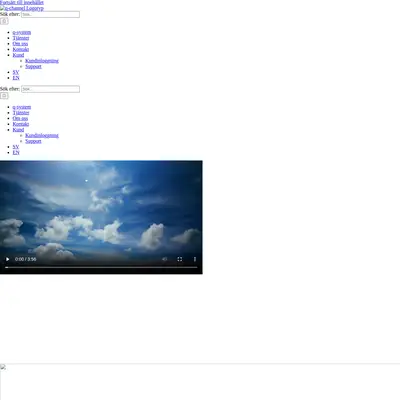
Task: Focus the second 'Sök efter' search field
Action: point(50,89)
